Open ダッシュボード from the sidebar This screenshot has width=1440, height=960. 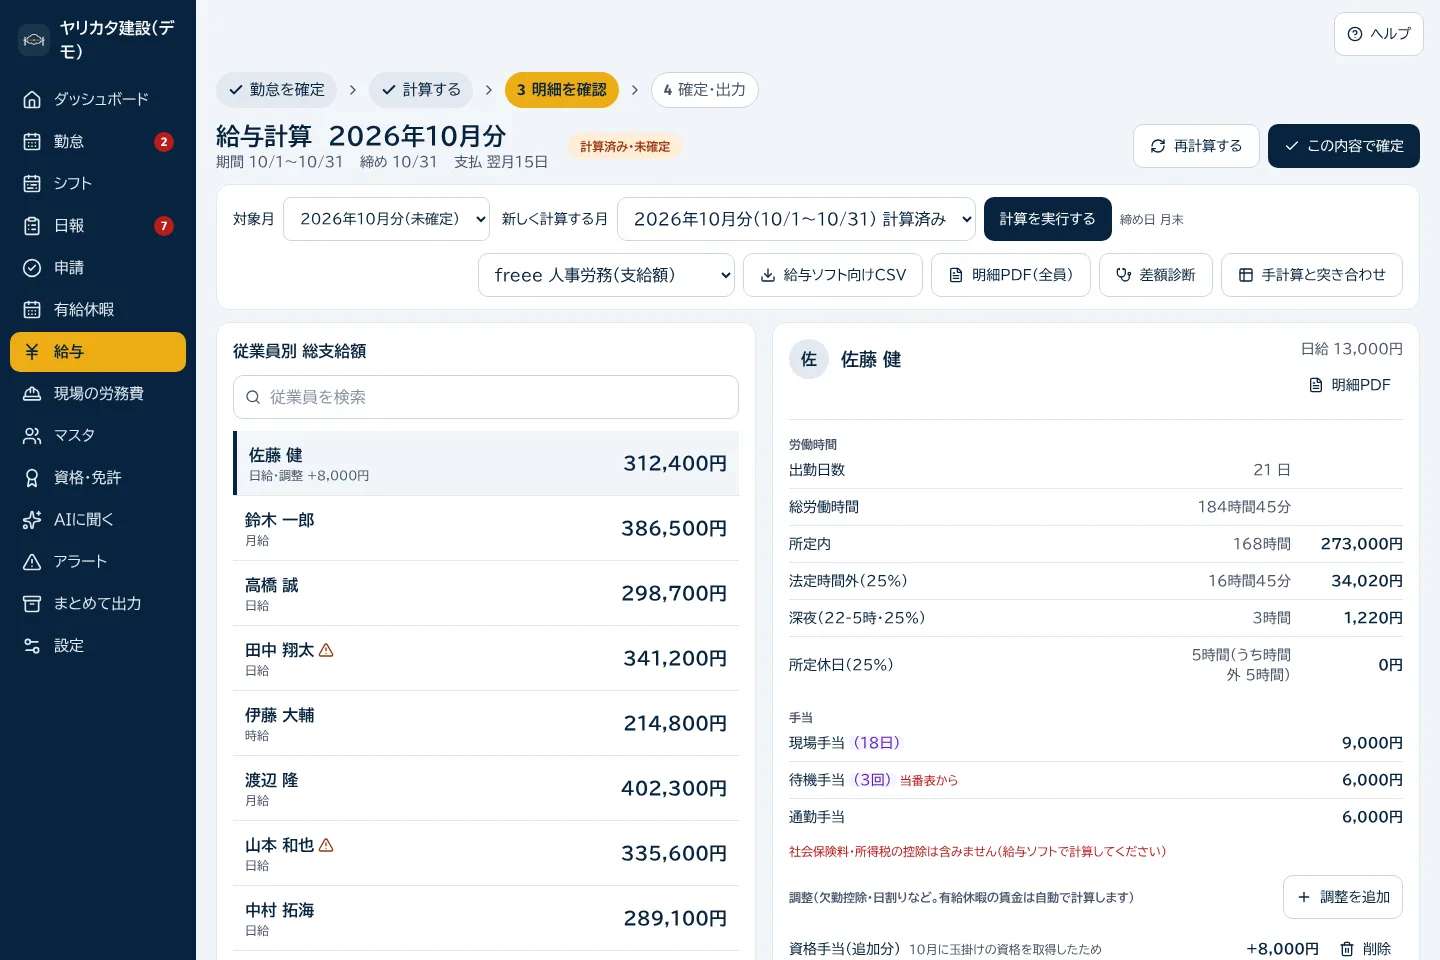pos(98,99)
